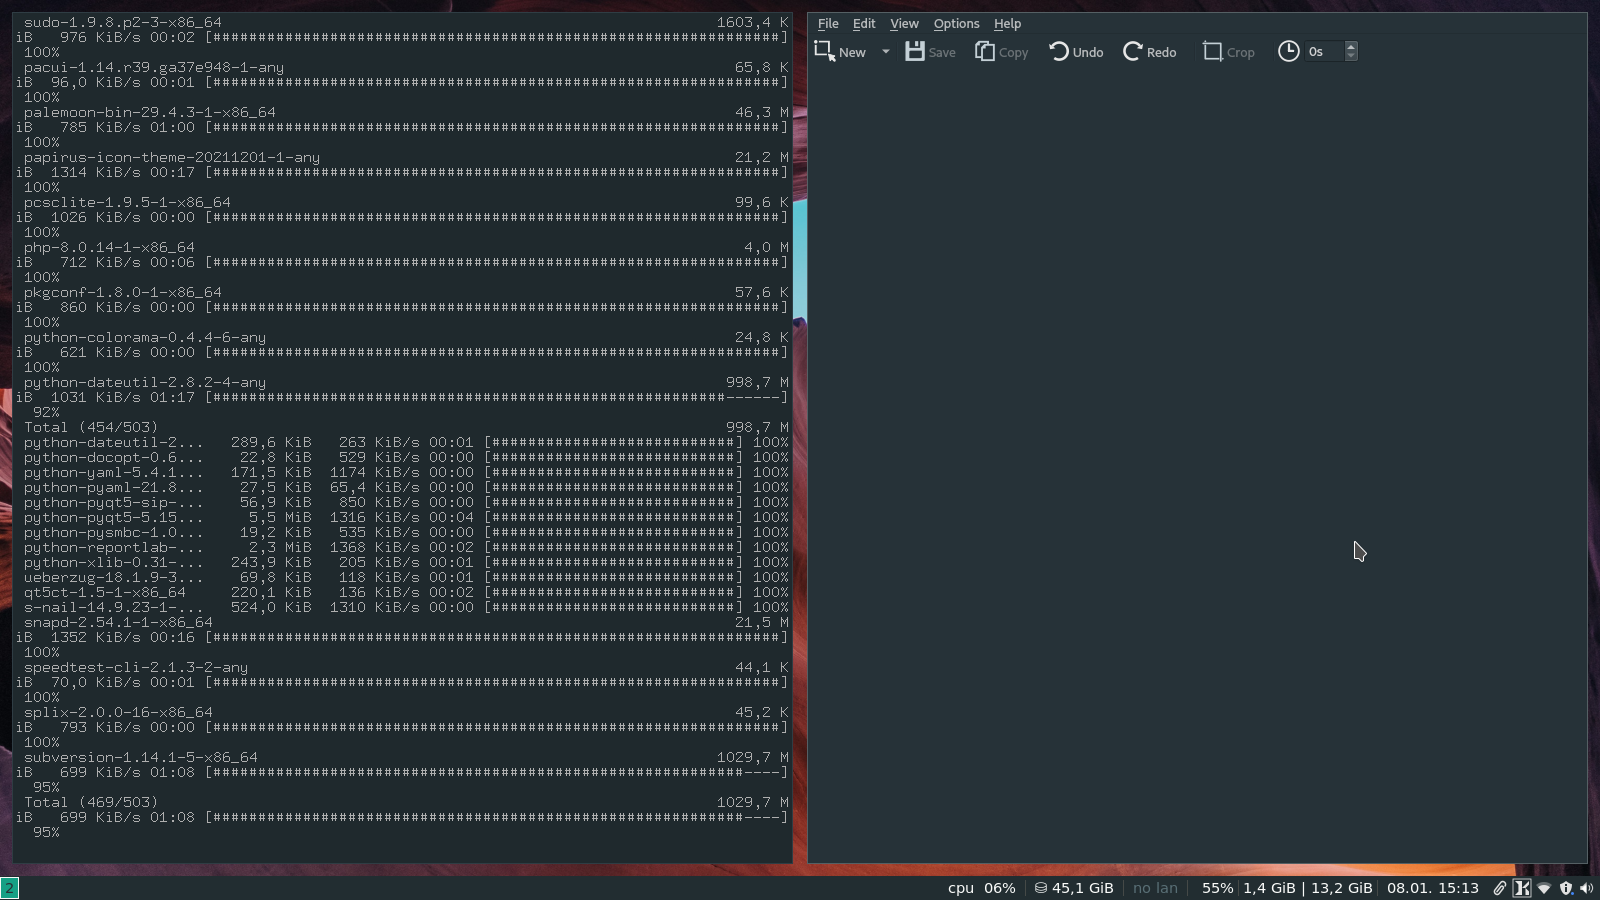Click the workspace 2 indicator in taskbar
Image resolution: width=1600 pixels, height=900 pixels.
10,887
